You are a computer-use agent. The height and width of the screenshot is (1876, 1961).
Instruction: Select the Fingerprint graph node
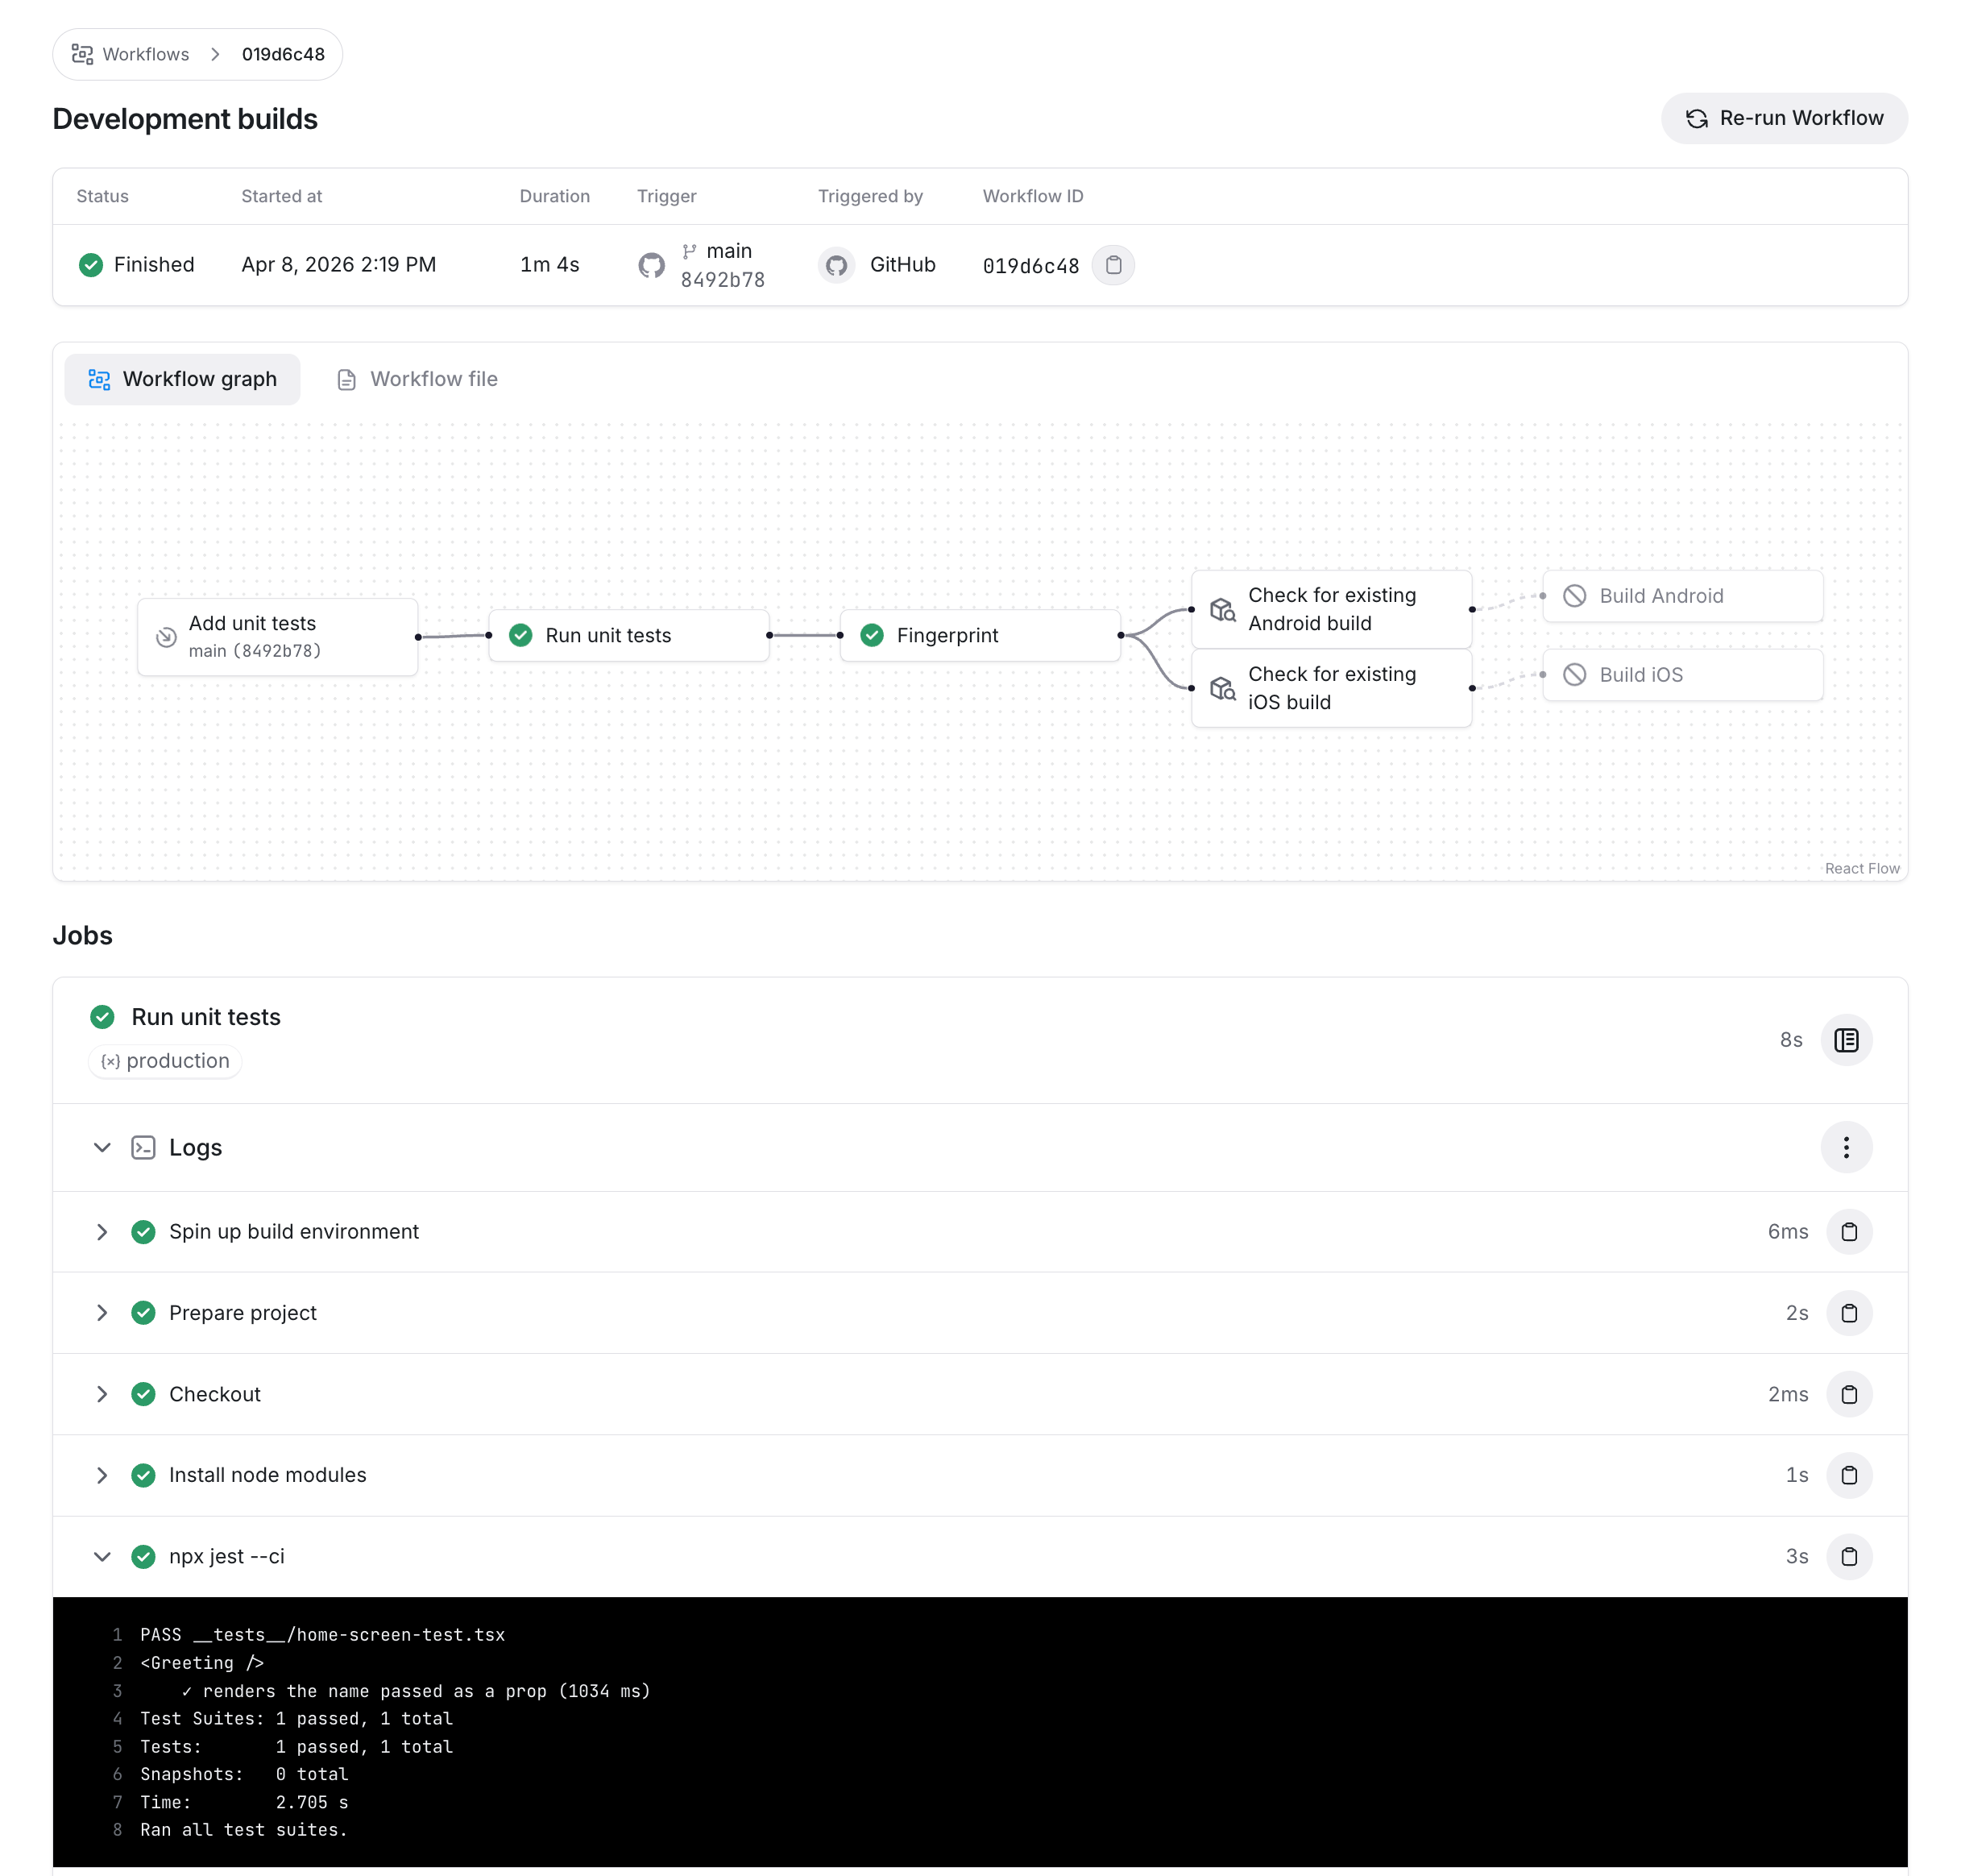click(979, 635)
